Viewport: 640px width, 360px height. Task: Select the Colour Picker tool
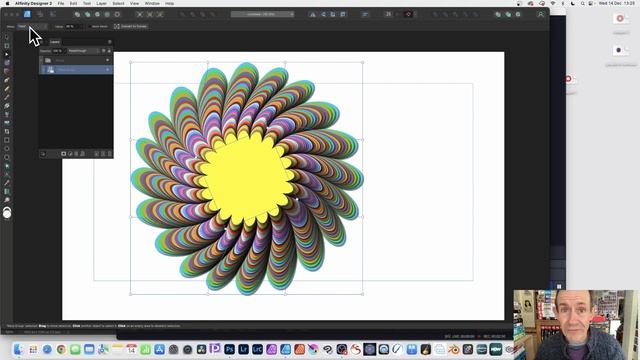(7, 183)
